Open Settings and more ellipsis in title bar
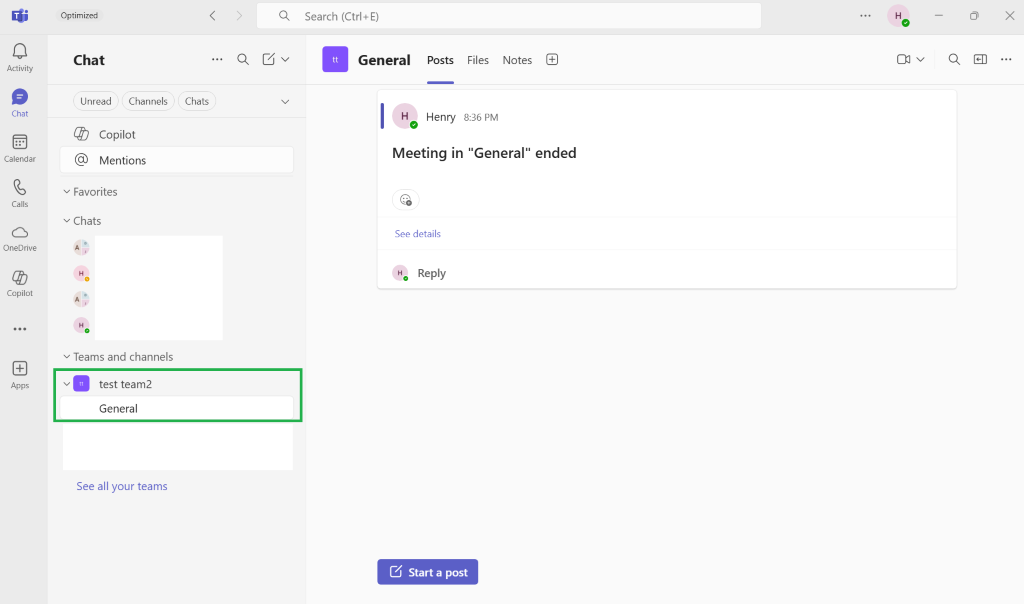Viewport: 1024px width, 604px height. coord(865,16)
